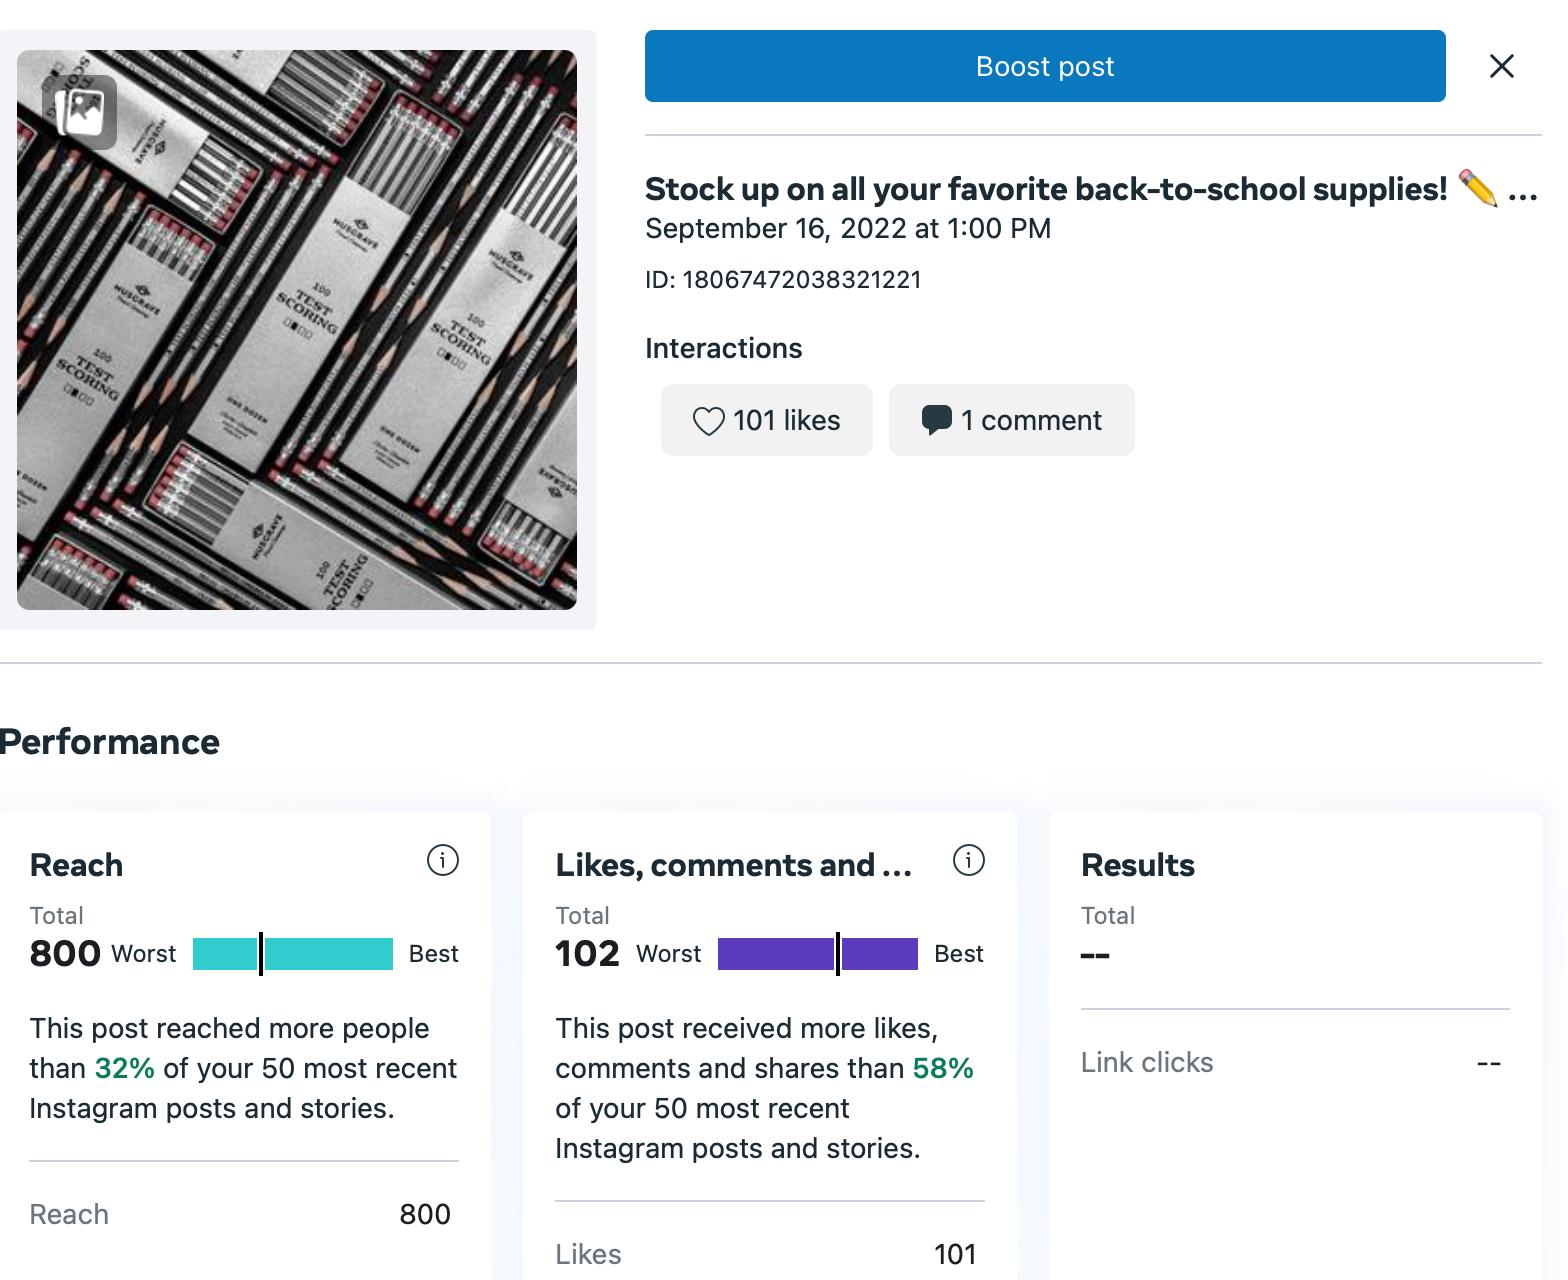Click the Likes 101 metric row

[x=768, y=1254]
